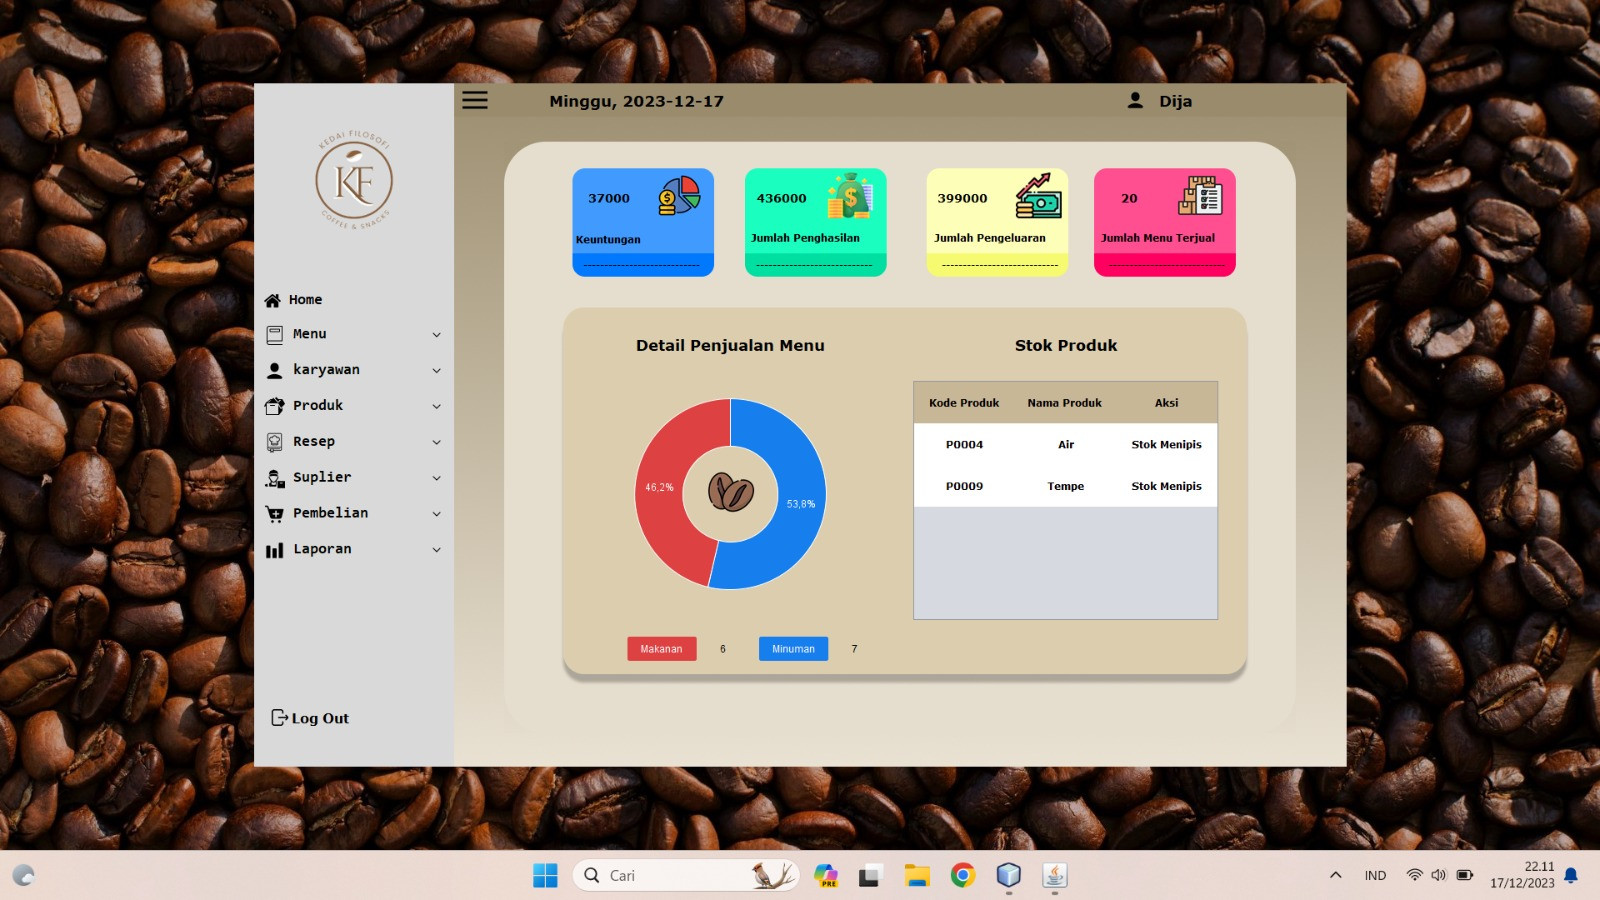Click the money bag Penghasilan icon

[x=850, y=196]
